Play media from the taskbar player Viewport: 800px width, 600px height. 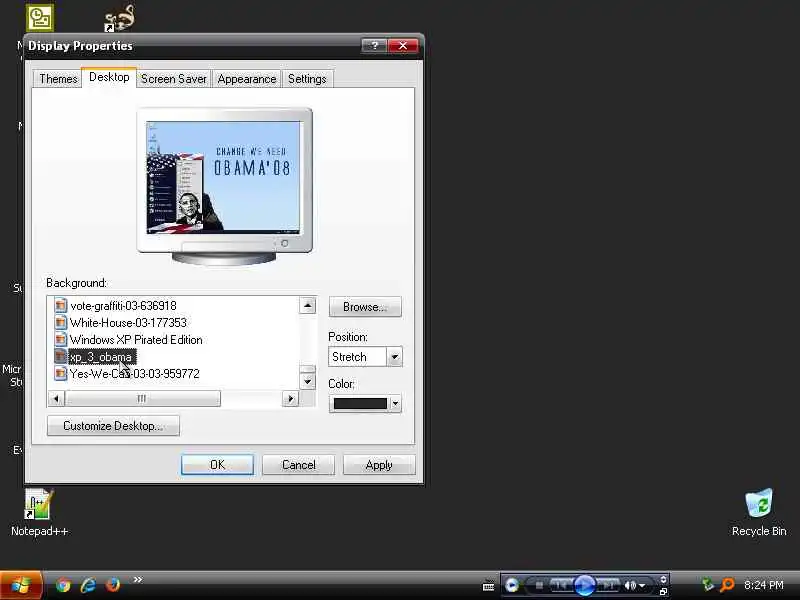point(585,585)
